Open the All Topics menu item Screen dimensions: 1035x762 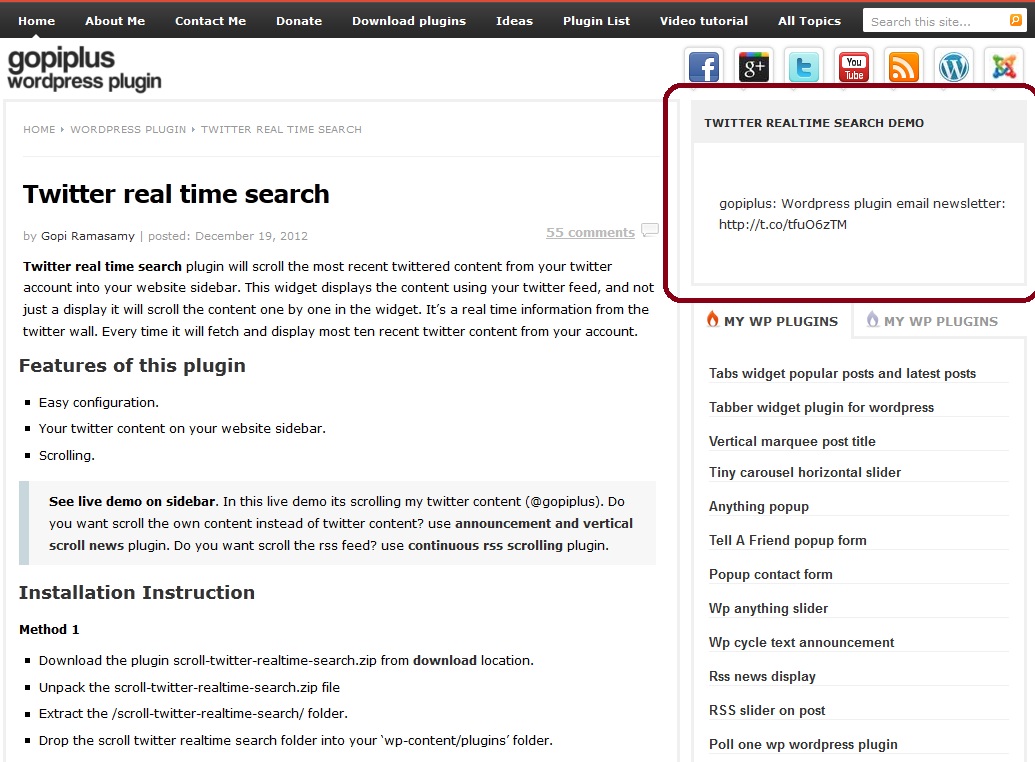point(809,20)
